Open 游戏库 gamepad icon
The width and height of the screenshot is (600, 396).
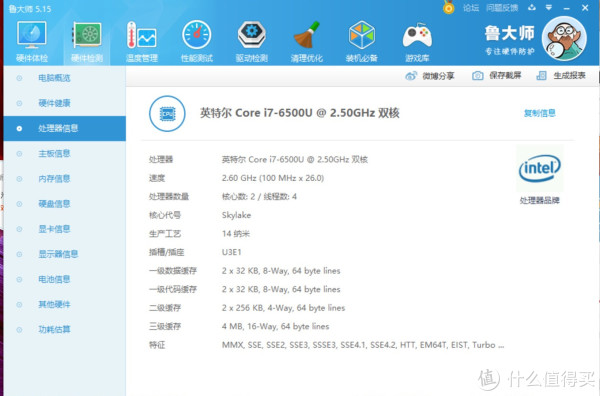417,36
